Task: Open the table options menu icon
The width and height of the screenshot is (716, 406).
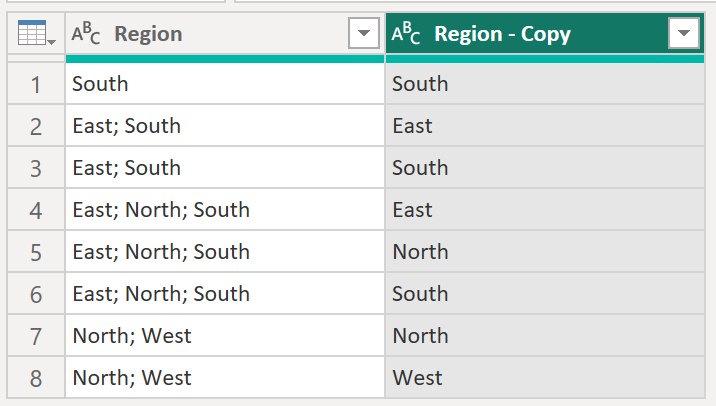Action: [37, 33]
